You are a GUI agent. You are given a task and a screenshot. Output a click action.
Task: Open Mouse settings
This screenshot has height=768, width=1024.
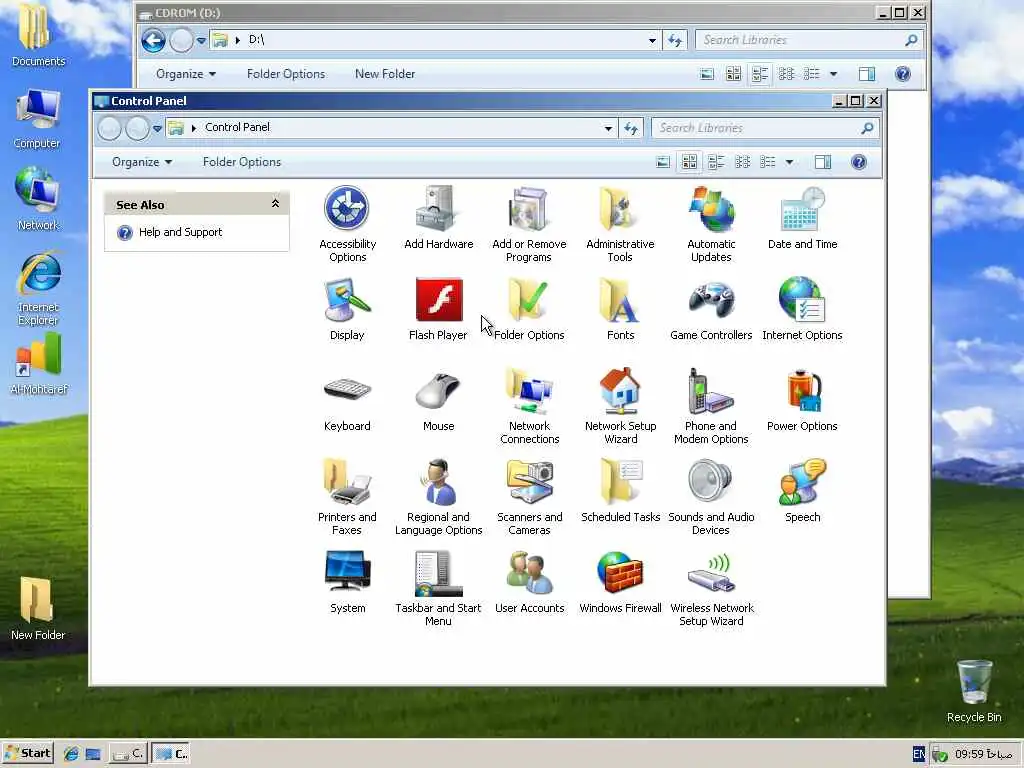click(x=438, y=400)
